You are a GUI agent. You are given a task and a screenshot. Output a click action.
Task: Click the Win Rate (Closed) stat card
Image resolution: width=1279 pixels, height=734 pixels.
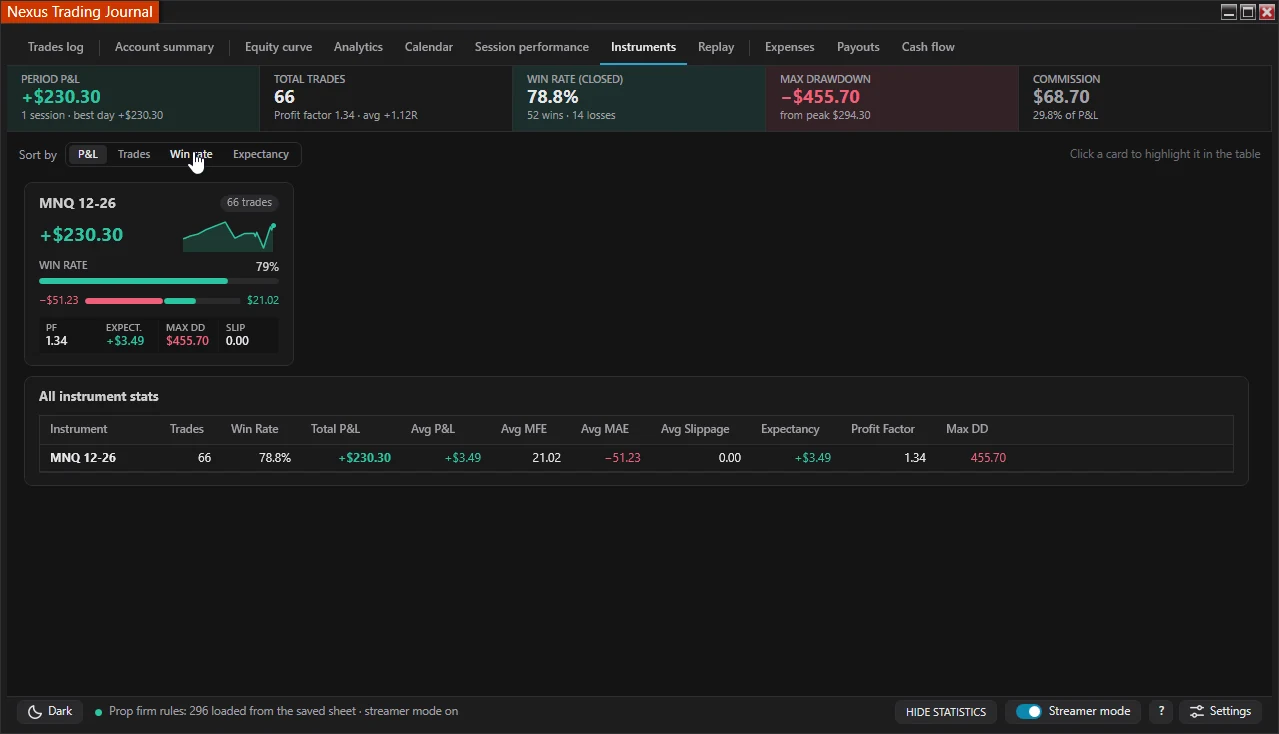click(x=639, y=98)
